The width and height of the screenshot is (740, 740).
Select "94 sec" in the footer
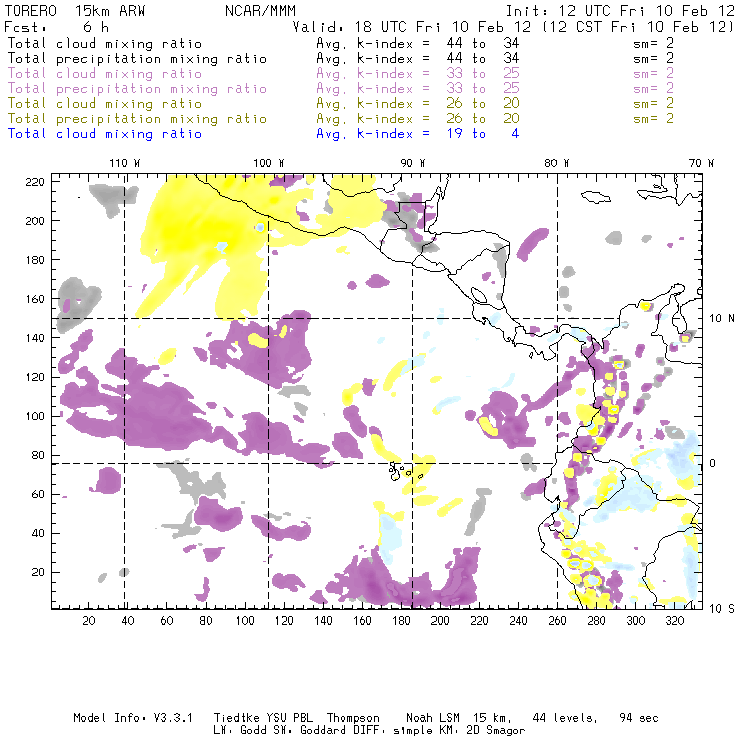point(639,718)
